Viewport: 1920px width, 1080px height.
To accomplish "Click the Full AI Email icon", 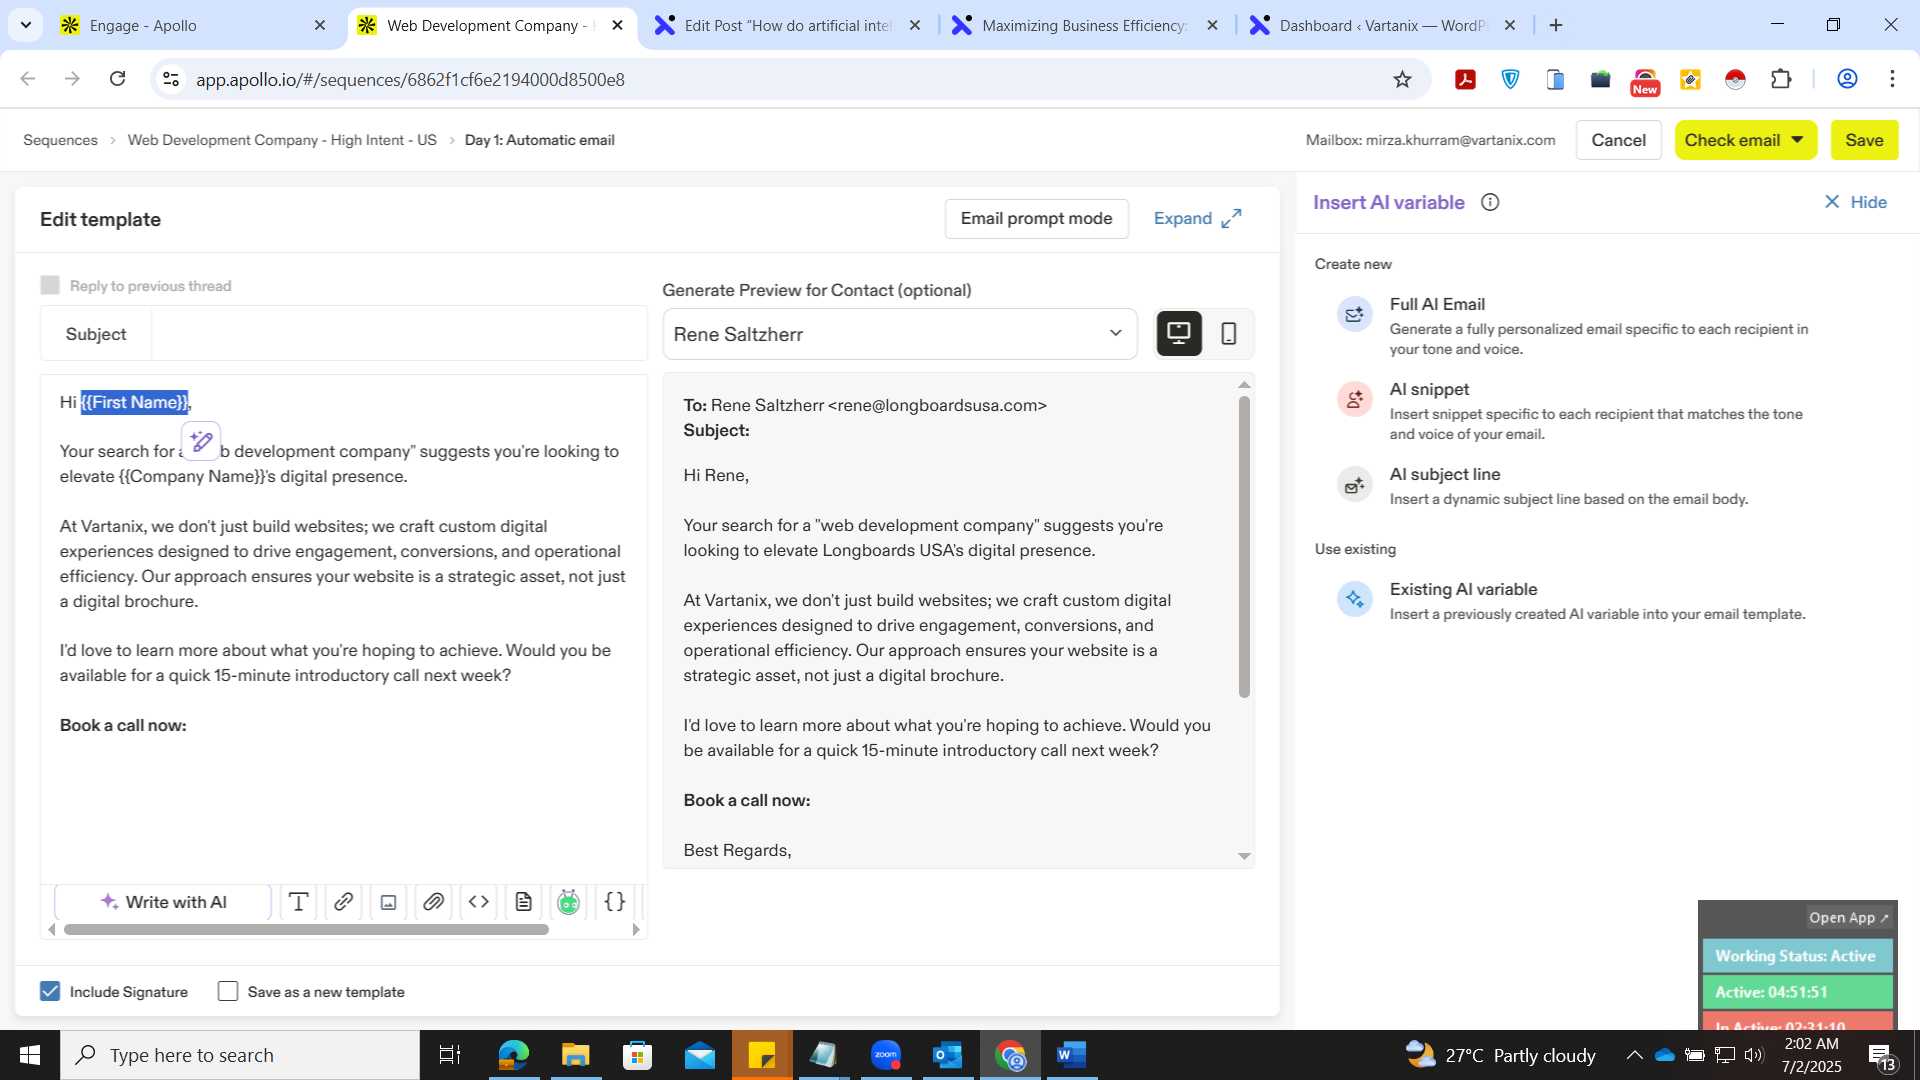I will (1355, 314).
